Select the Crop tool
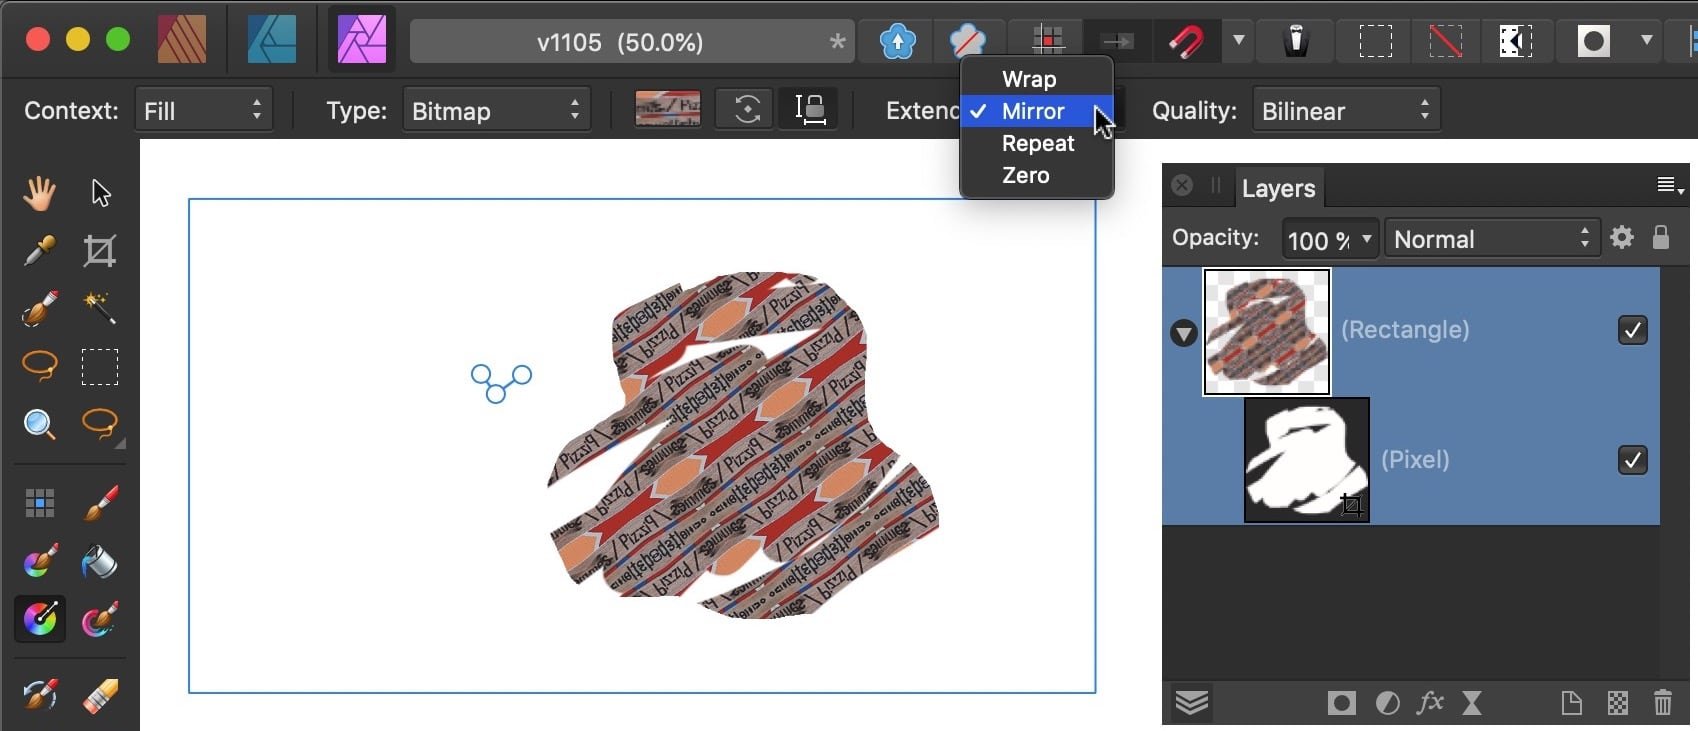This screenshot has height=731, width=1698. pyautogui.click(x=99, y=251)
